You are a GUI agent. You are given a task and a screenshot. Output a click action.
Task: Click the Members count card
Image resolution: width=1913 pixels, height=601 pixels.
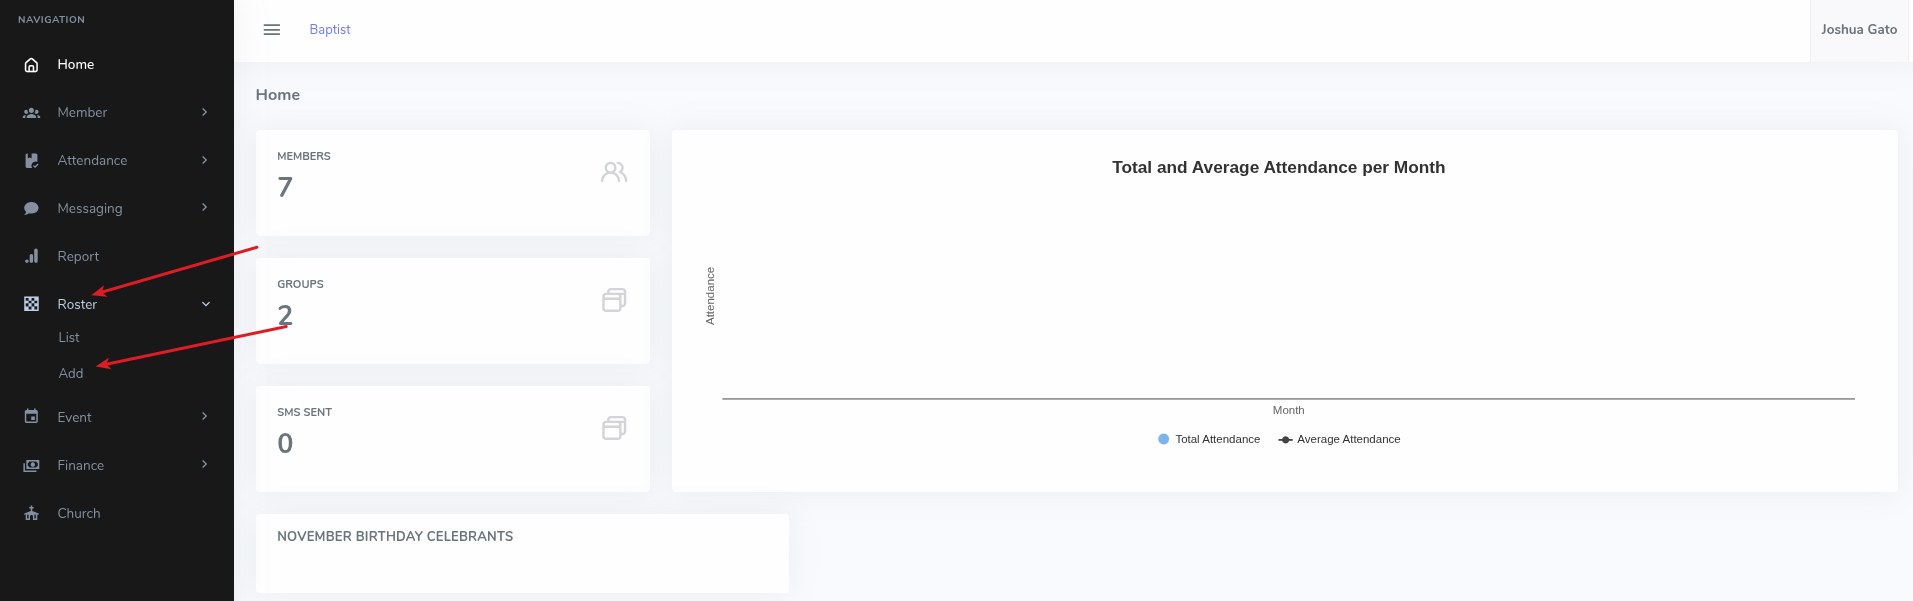point(452,183)
